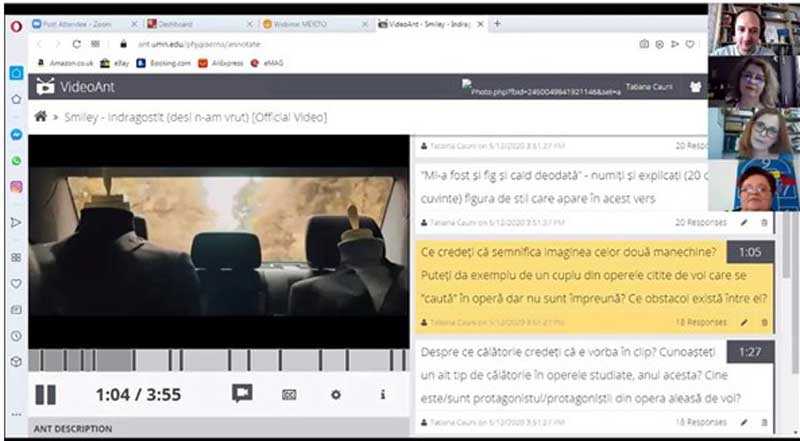Open My Flow arrow in the Opera sidebar
800x441 pixels.
coord(16,223)
